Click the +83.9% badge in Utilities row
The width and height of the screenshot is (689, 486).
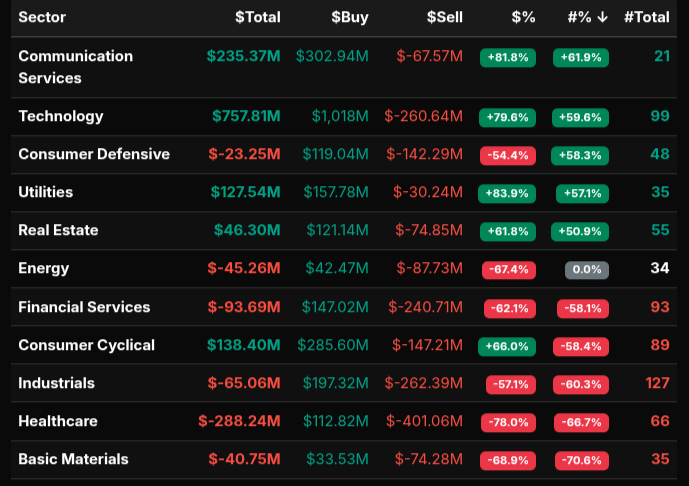coord(507,193)
